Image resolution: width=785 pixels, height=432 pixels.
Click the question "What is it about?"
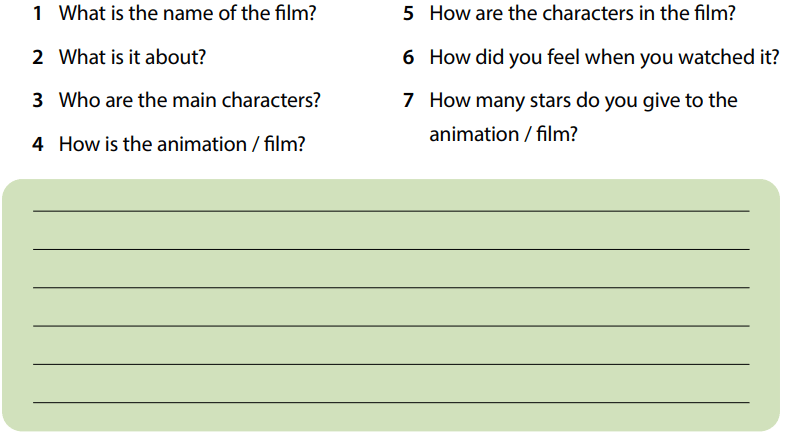coord(132,57)
